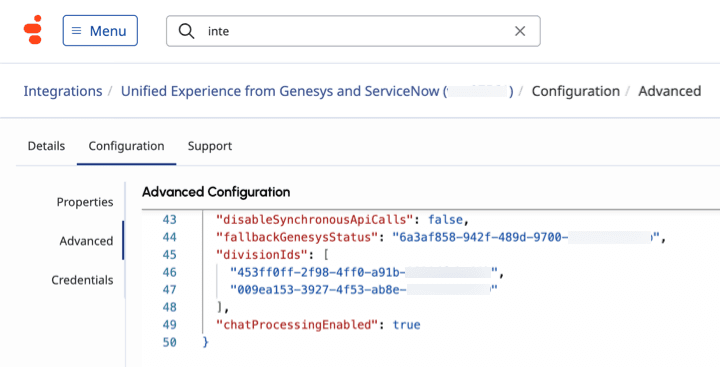Viewport: 720px width, 367px height.
Task: Open Credentials in the side navigation
Action: pyautogui.click(x=82, y=280)
